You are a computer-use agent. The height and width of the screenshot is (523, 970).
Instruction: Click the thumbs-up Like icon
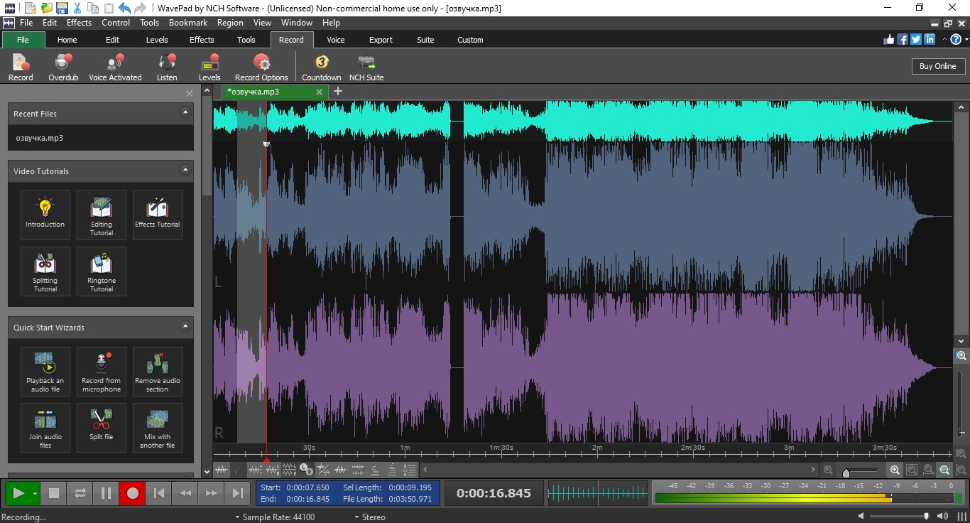coord(889,39)
